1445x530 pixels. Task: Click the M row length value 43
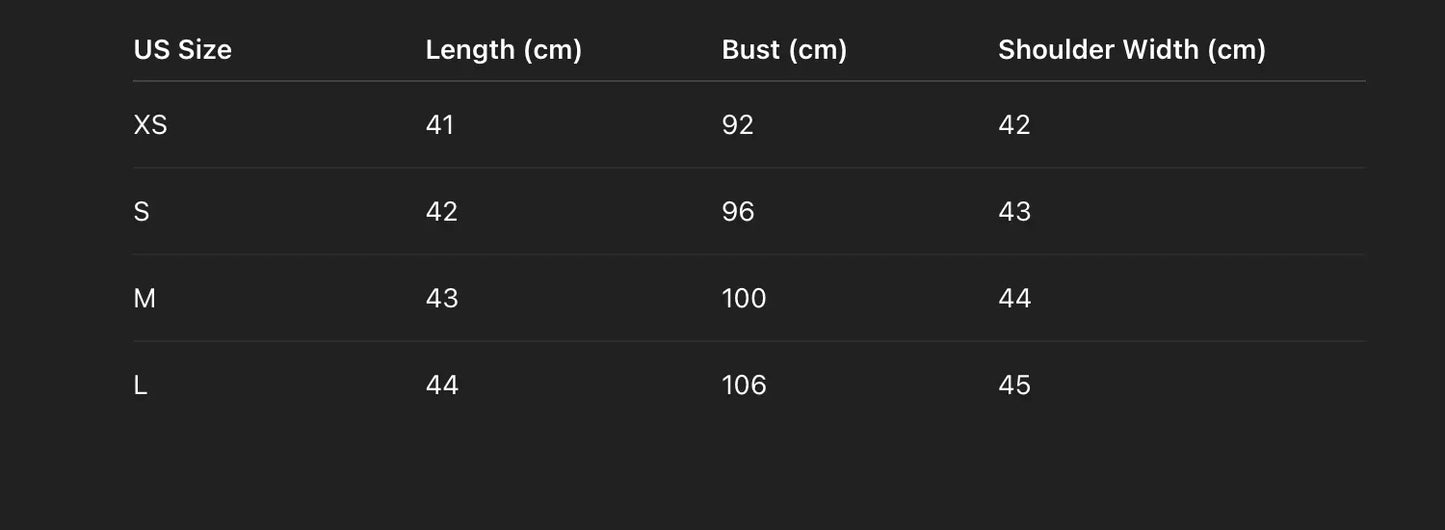tap(441, 299)
